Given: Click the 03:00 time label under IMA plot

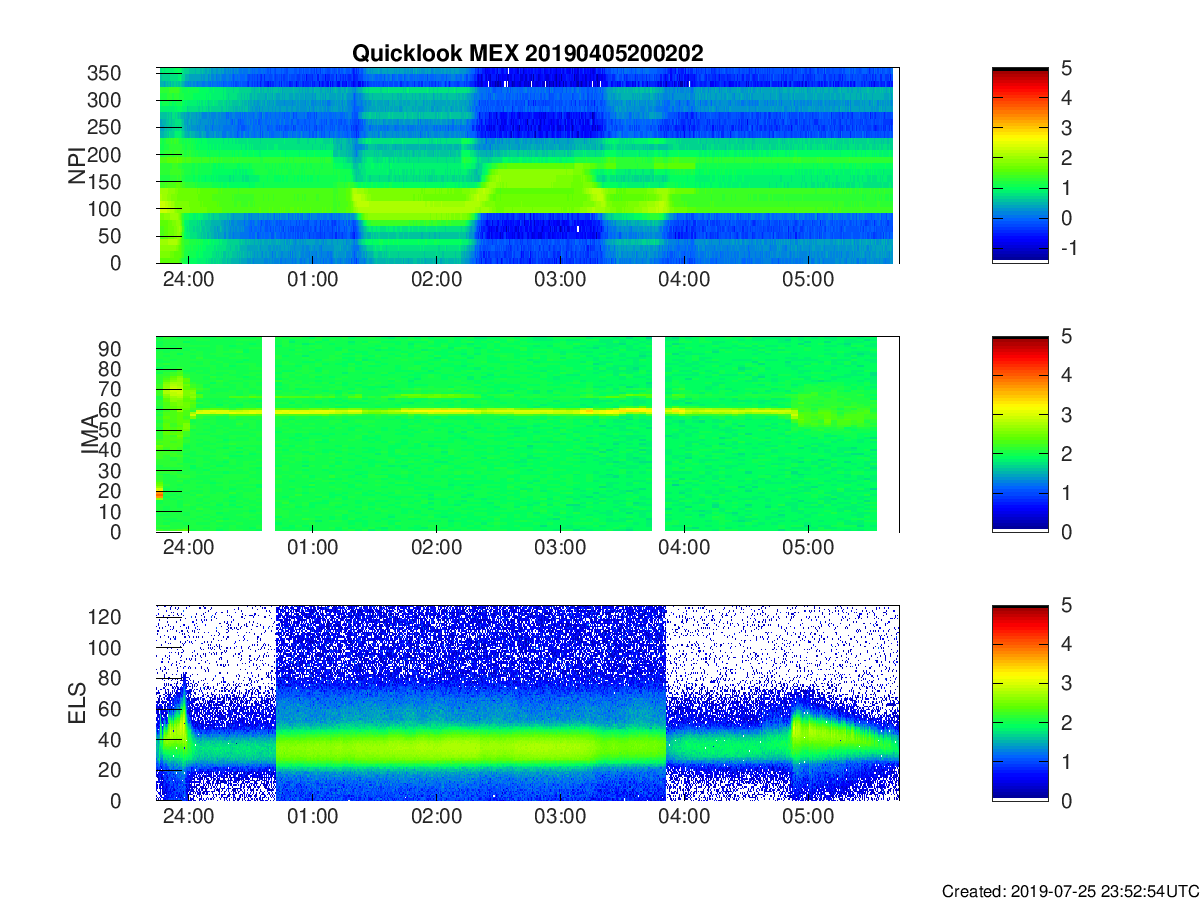Looking at the screenshot, I should (x=560, y=548).
